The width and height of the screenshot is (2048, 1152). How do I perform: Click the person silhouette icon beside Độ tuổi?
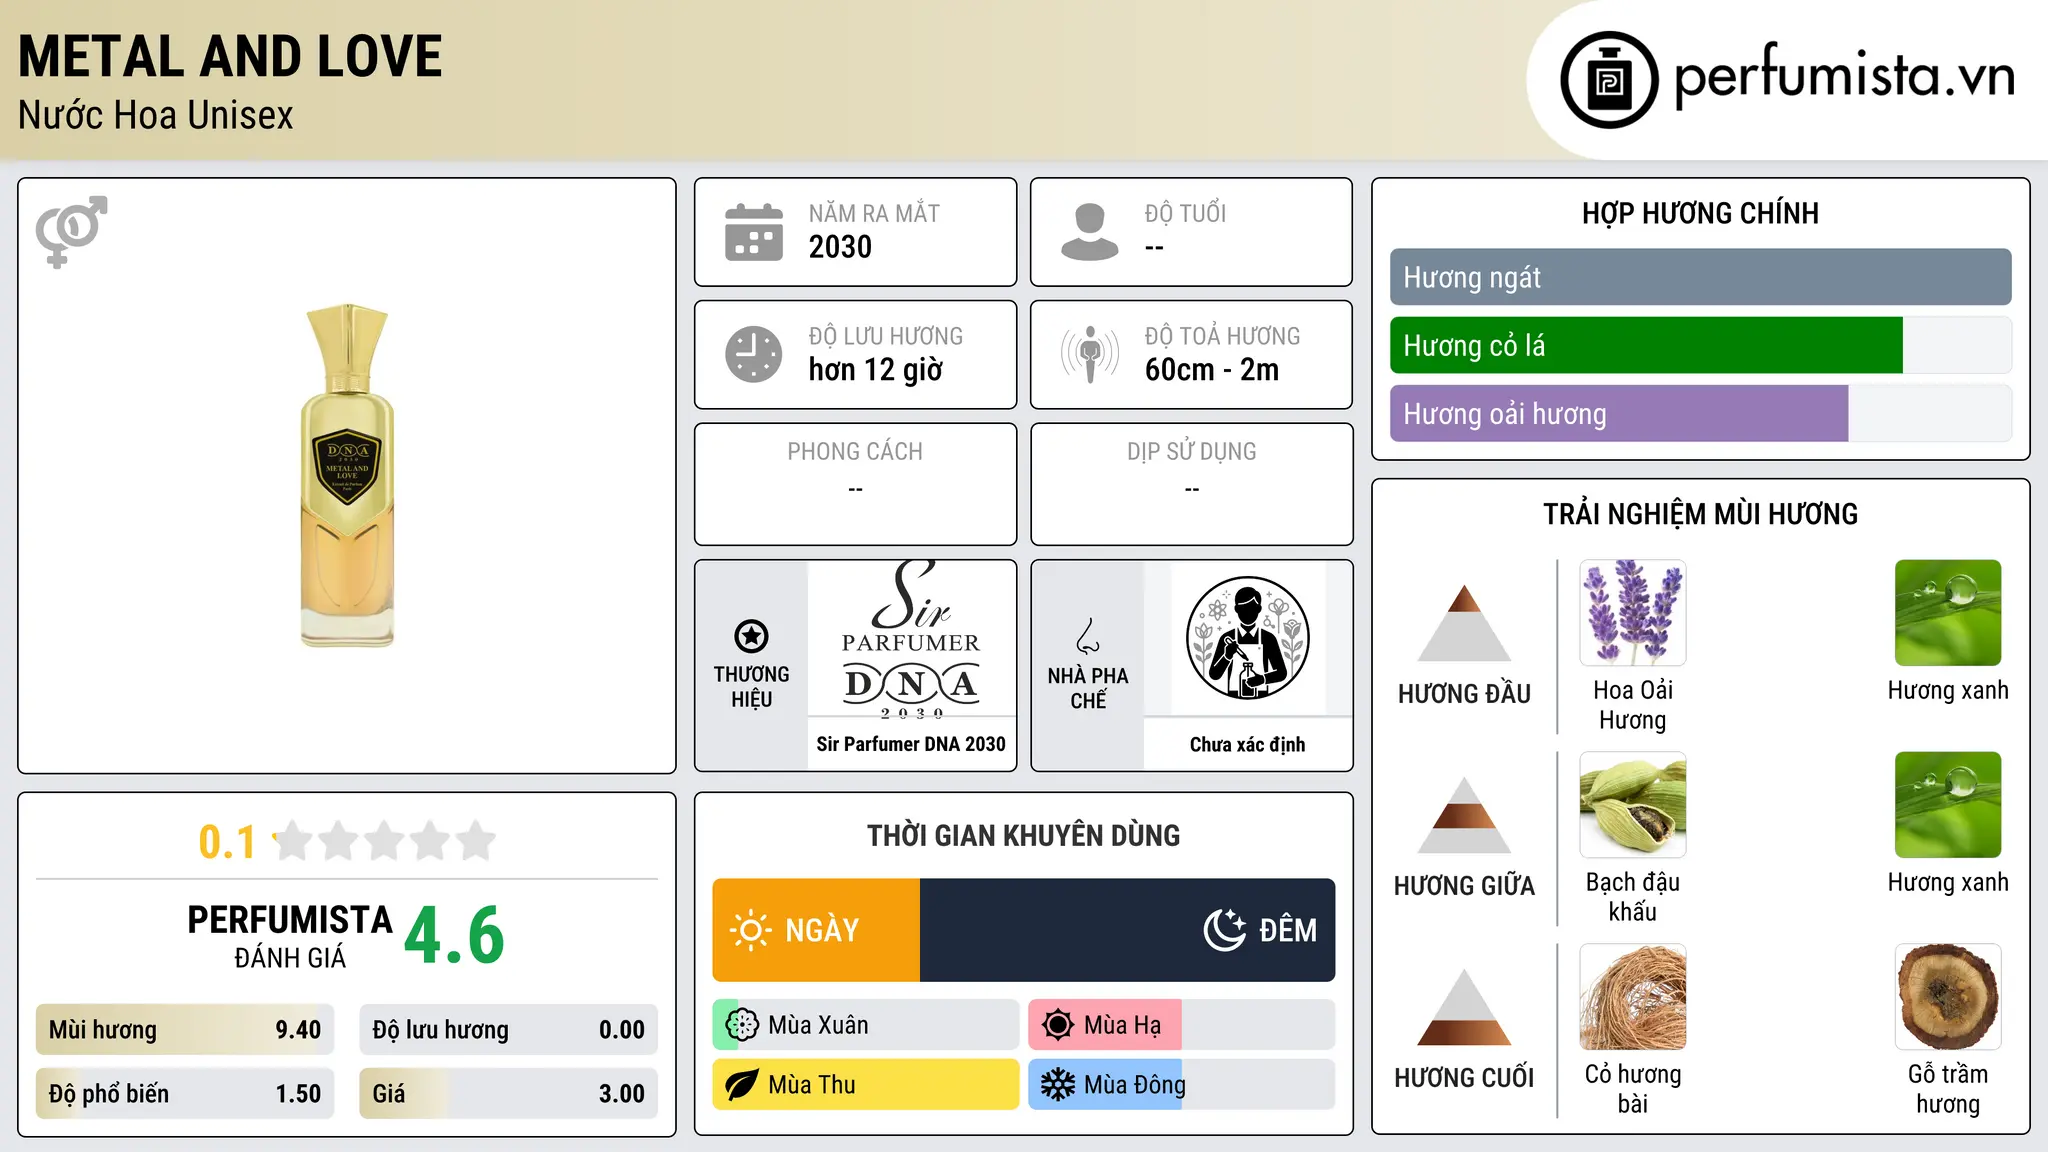tap(1090, 232)
